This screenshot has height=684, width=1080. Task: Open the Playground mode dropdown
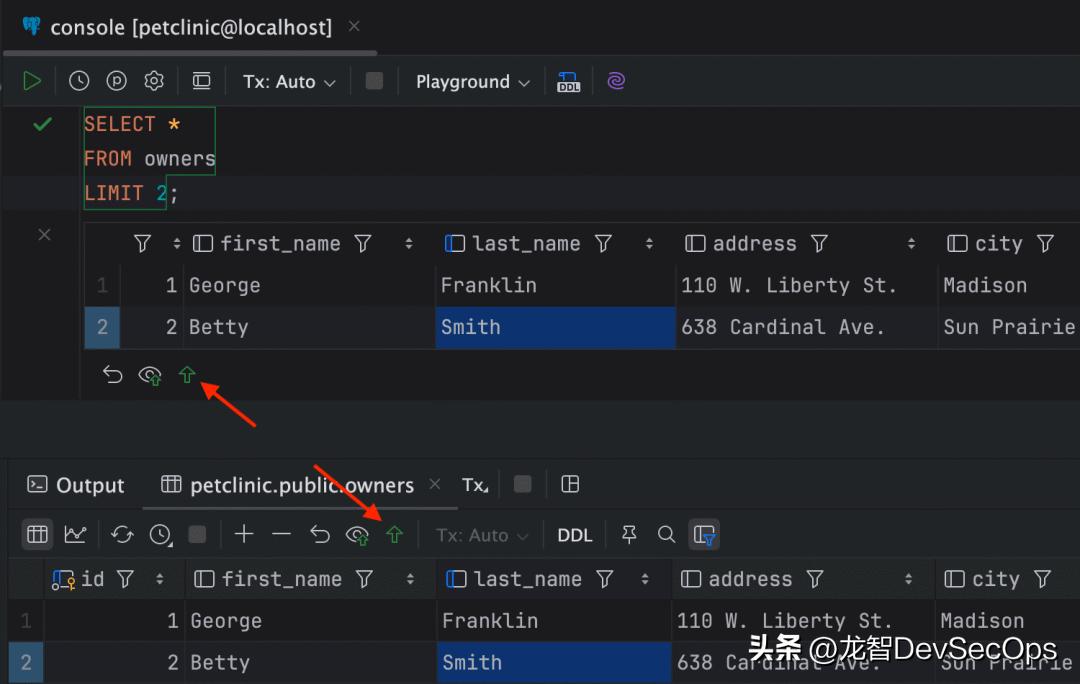pyautogui.click(x=472, y=82)
